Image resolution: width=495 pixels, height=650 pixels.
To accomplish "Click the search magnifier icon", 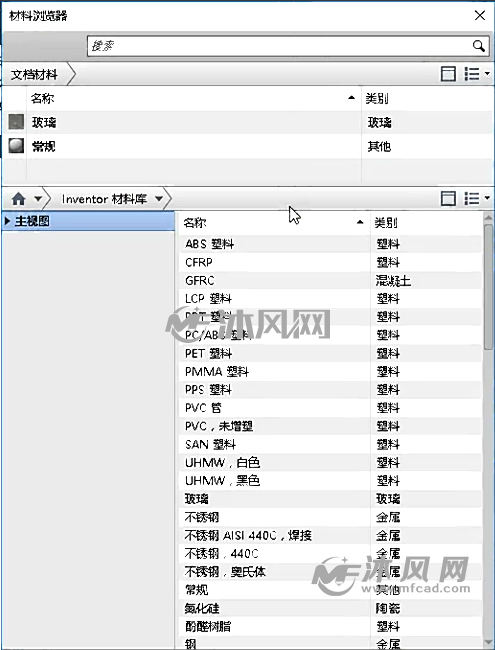I will pyautogui.click(x=478, y=46).
